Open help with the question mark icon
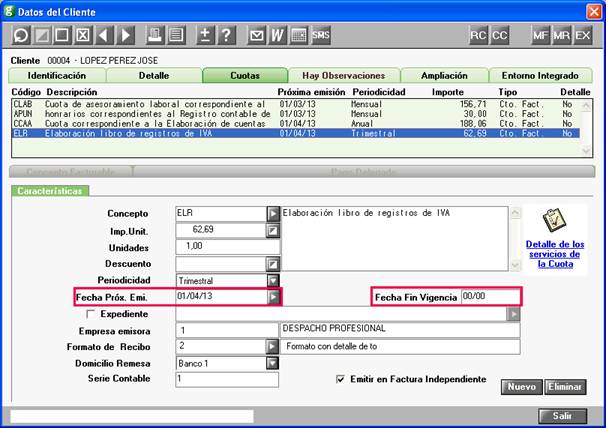 coord(226,36)
